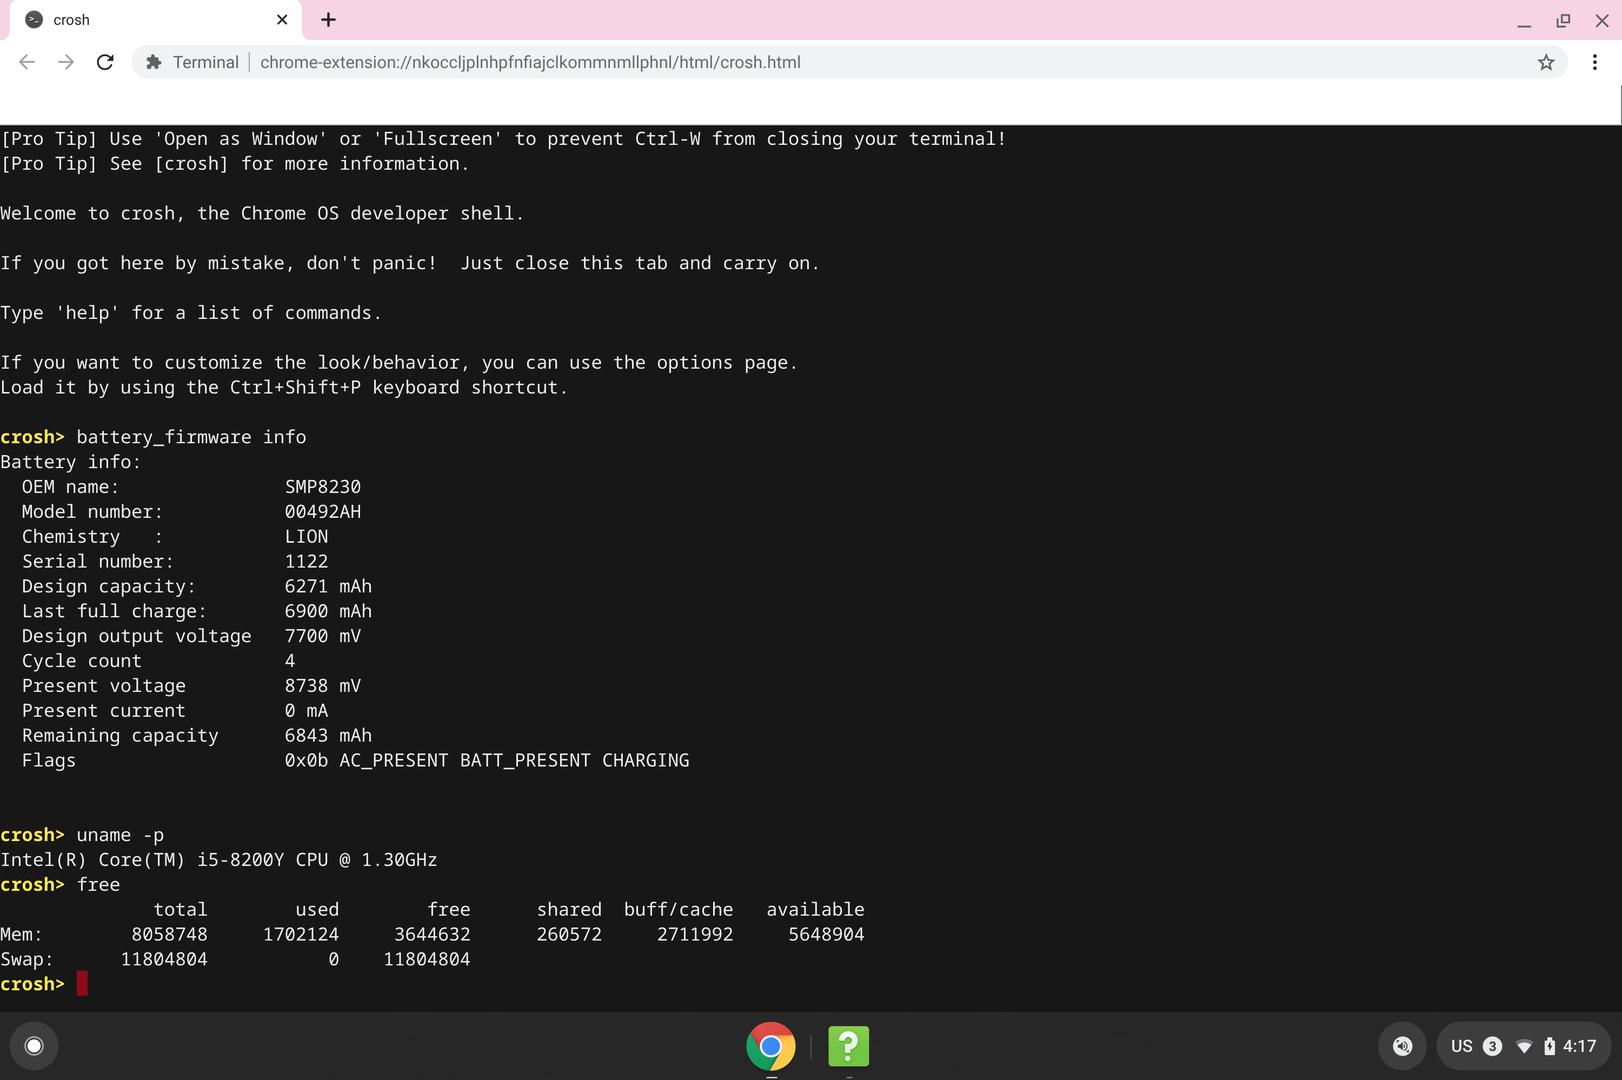Click the OEM name value SMP8230
The image size is (1622, 1080).
point(323,487)
